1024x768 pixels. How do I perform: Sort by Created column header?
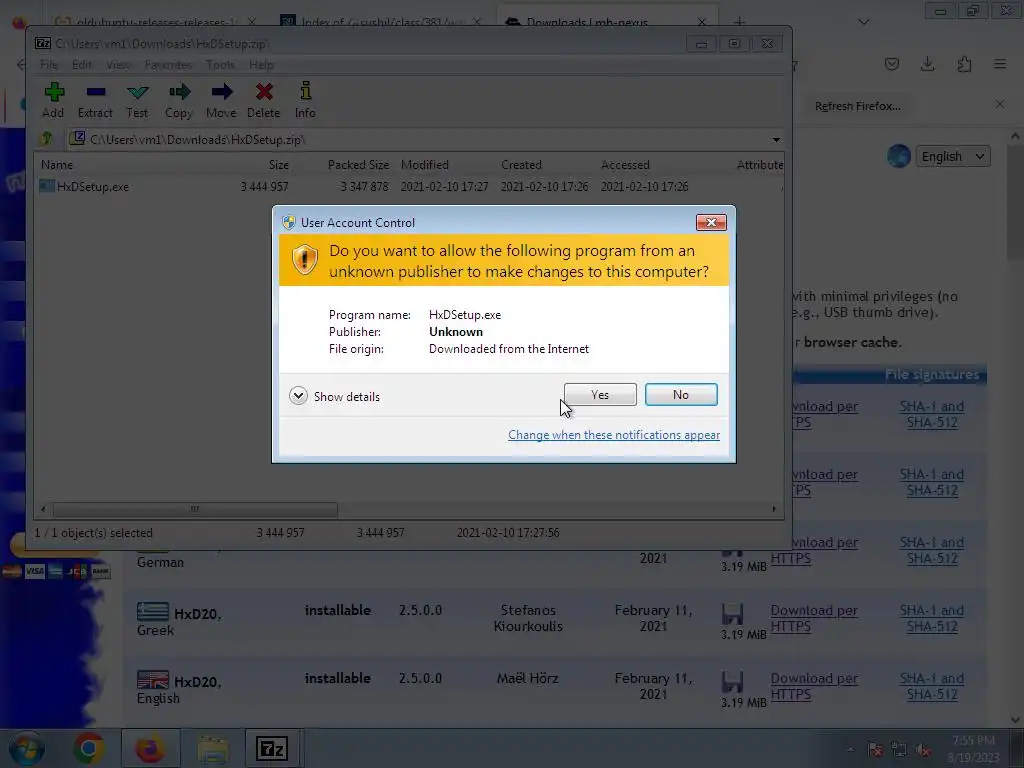coord(521,165)
